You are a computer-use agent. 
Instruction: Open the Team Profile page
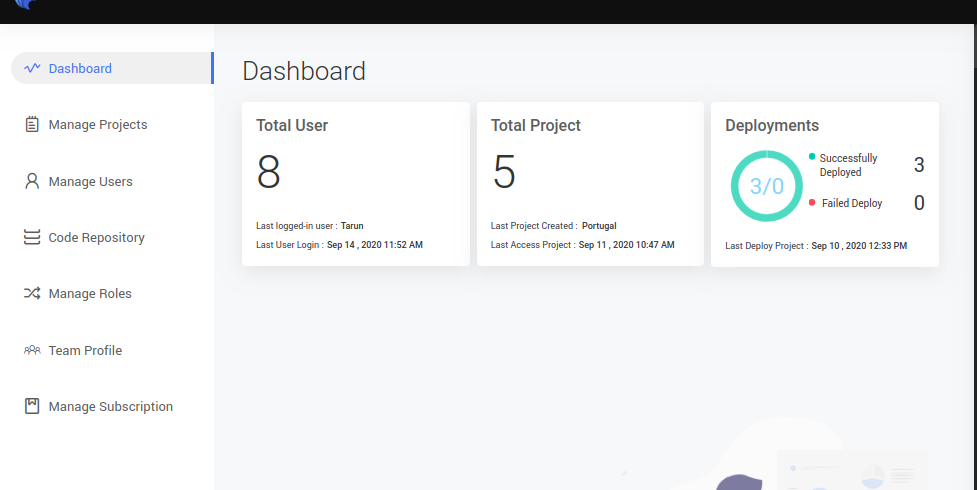point(85,351)
